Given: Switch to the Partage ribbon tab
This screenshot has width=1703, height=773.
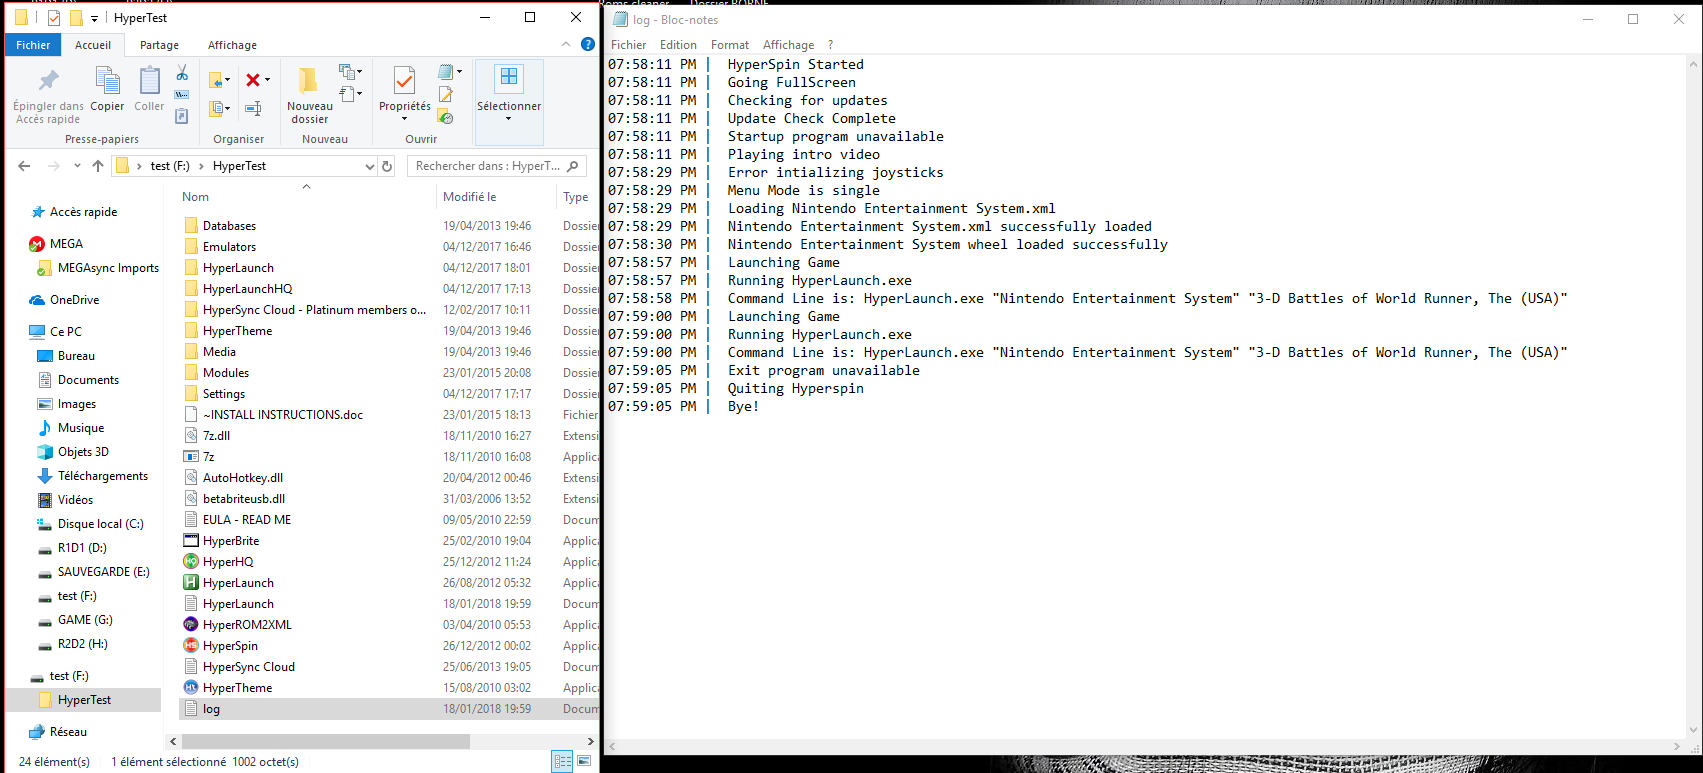Looking at the screenshot, I should [159, 45].
